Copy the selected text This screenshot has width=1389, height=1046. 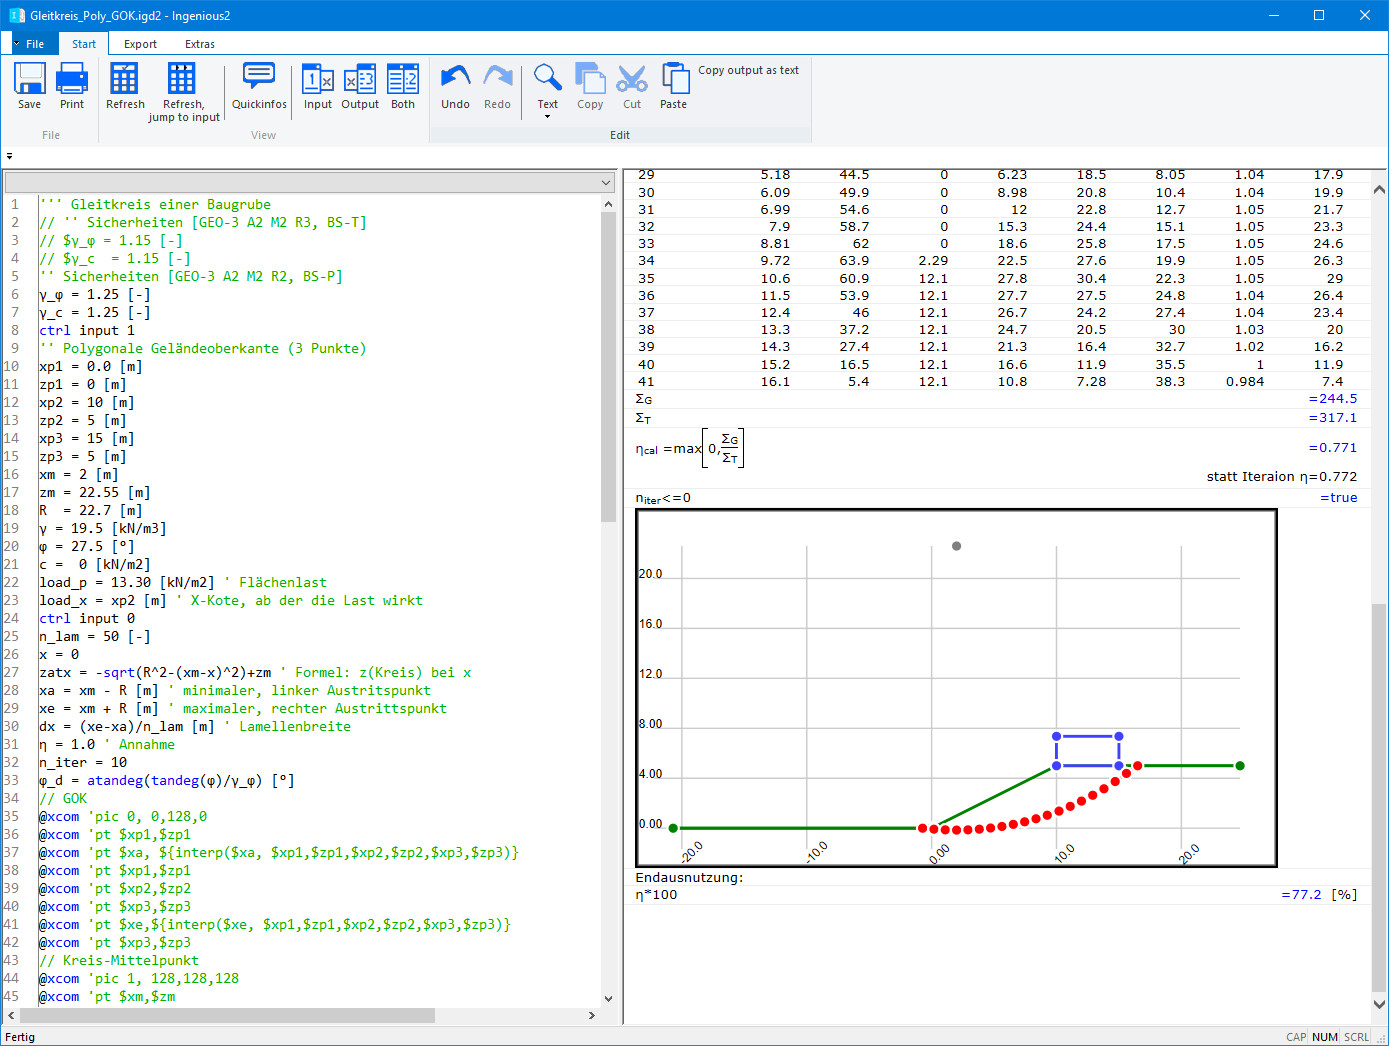[x=589, y=88]
